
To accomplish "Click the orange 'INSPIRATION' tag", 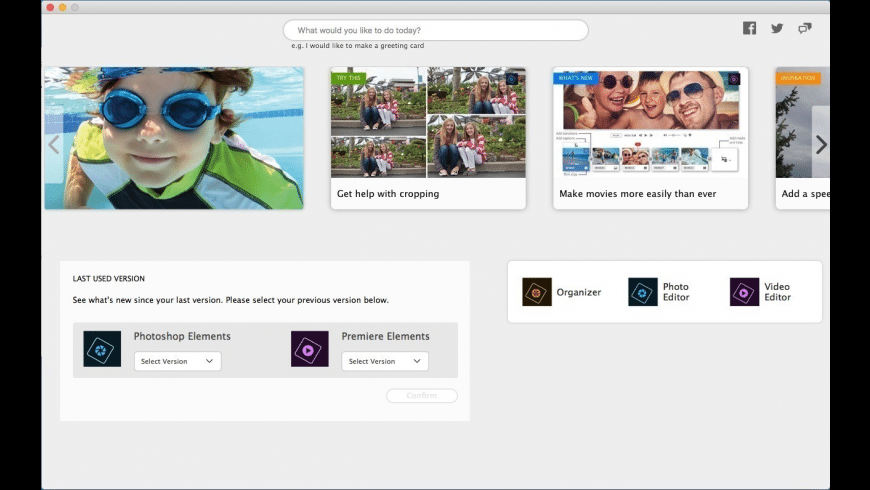I will click(798, 78).
